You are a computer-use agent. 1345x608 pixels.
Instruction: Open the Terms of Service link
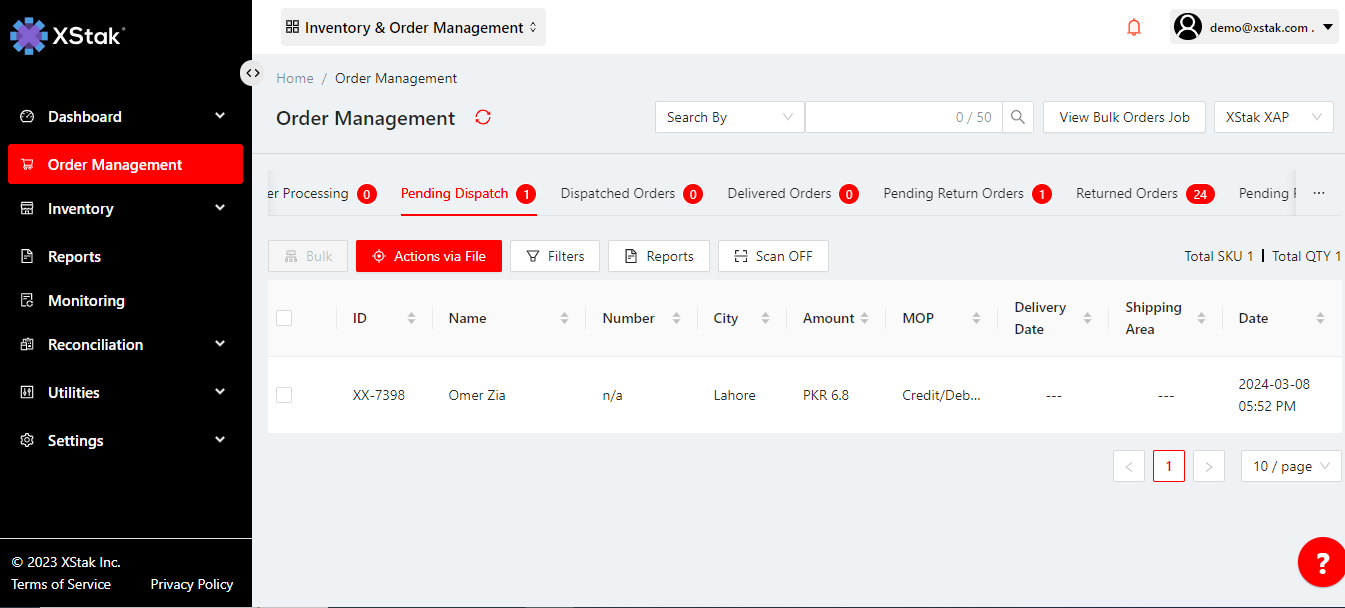click(x=61, y=584)
